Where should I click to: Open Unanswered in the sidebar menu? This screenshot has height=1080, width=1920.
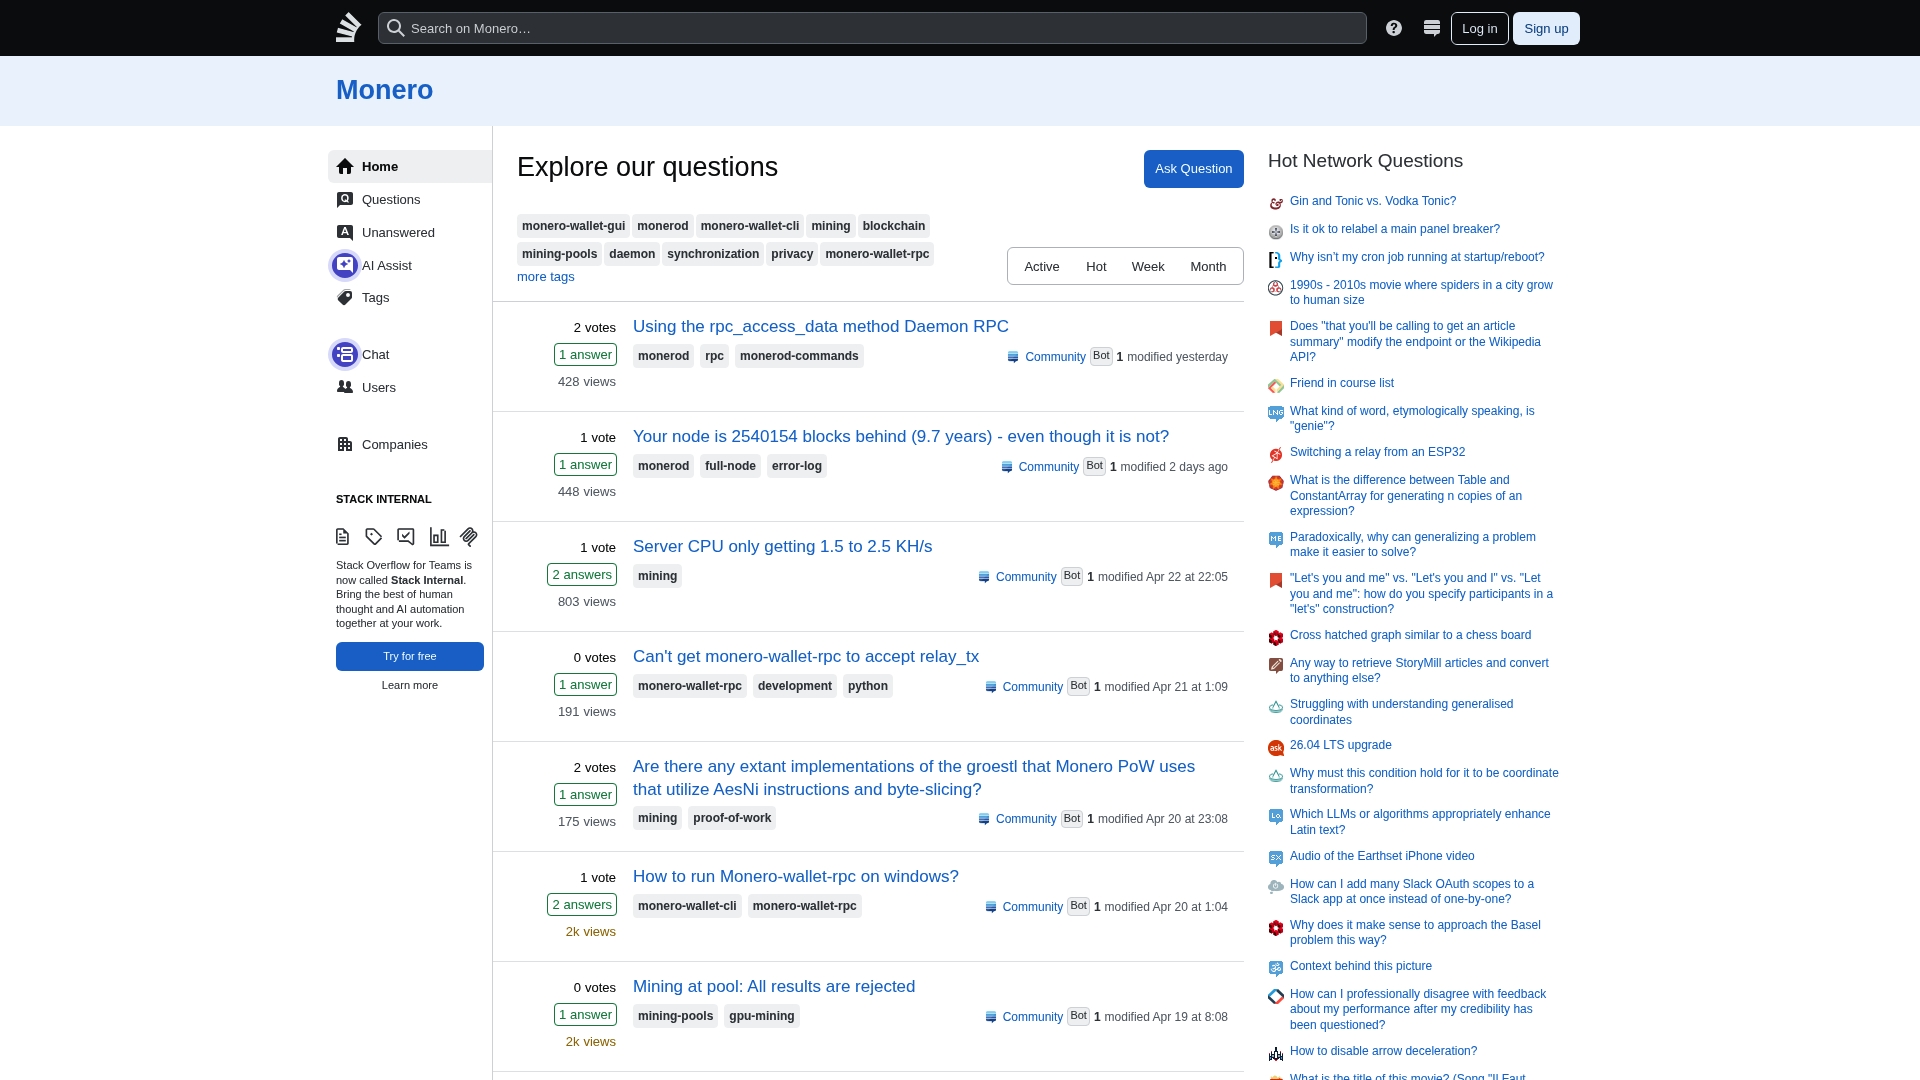[397, 232]
